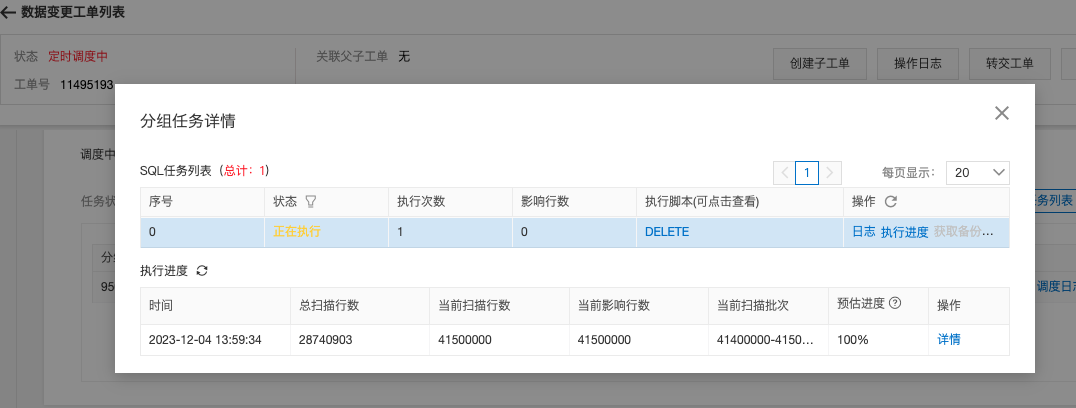1076x408 pixels.
Task: Filter tasks with the 状态 funnel icon
Action: [x=311, y=202]
